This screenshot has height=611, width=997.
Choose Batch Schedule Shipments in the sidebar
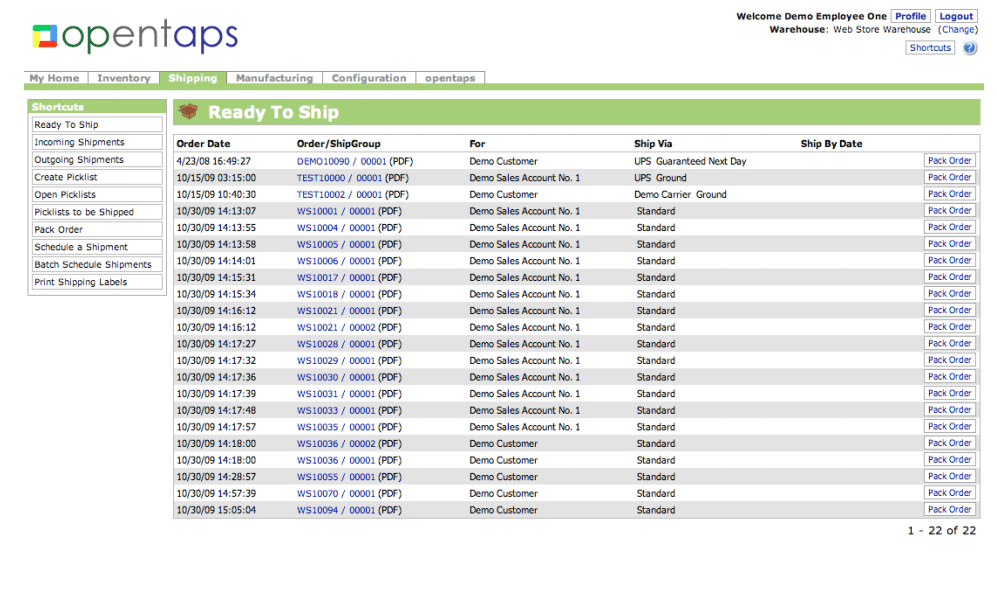tap(93, 265)
